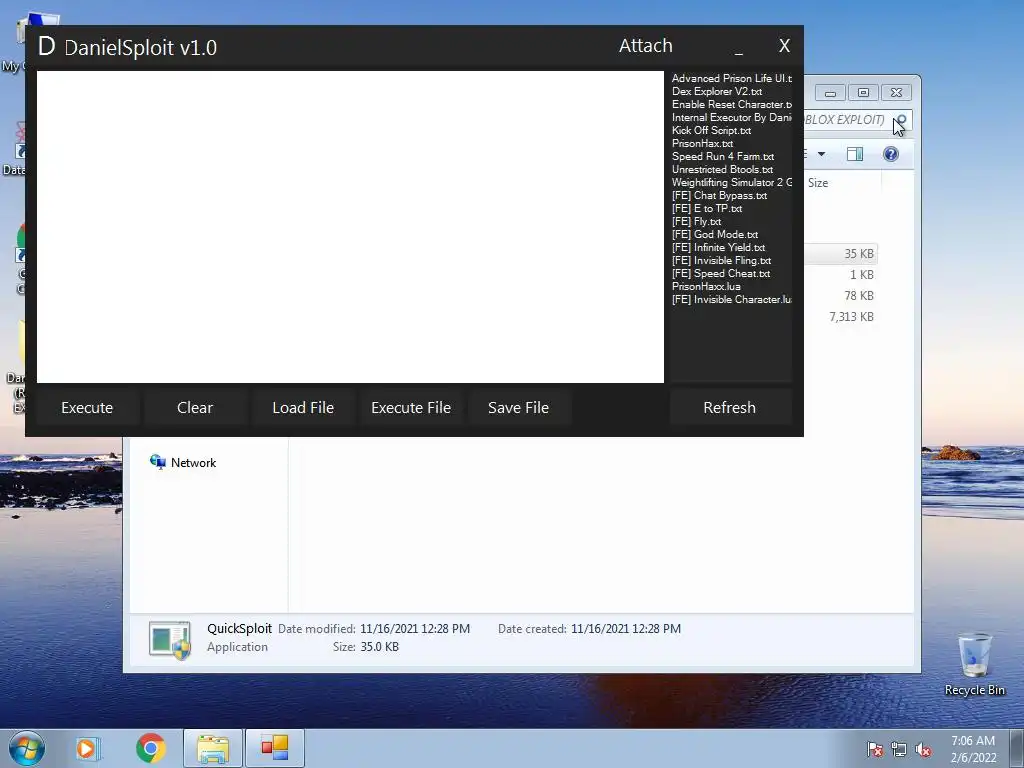Viewport: 1024px width, 768px height.
Task: Click the 78 KB file size cell
Action: 858,296
